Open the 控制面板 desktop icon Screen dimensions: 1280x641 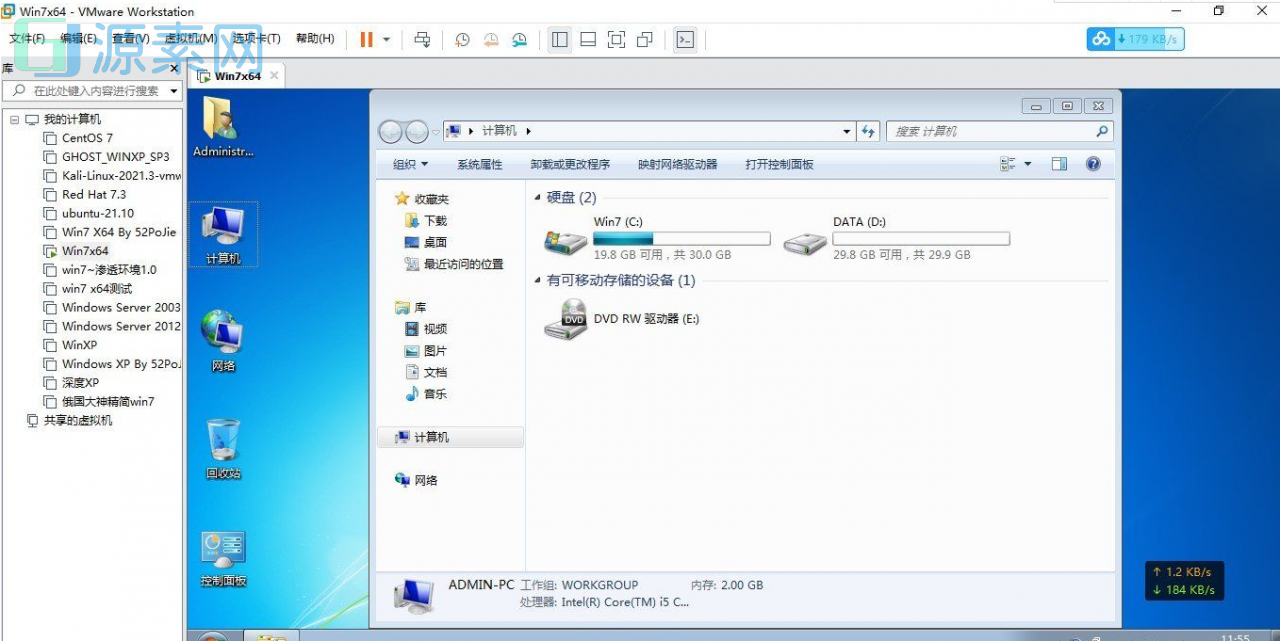[221, 555]
